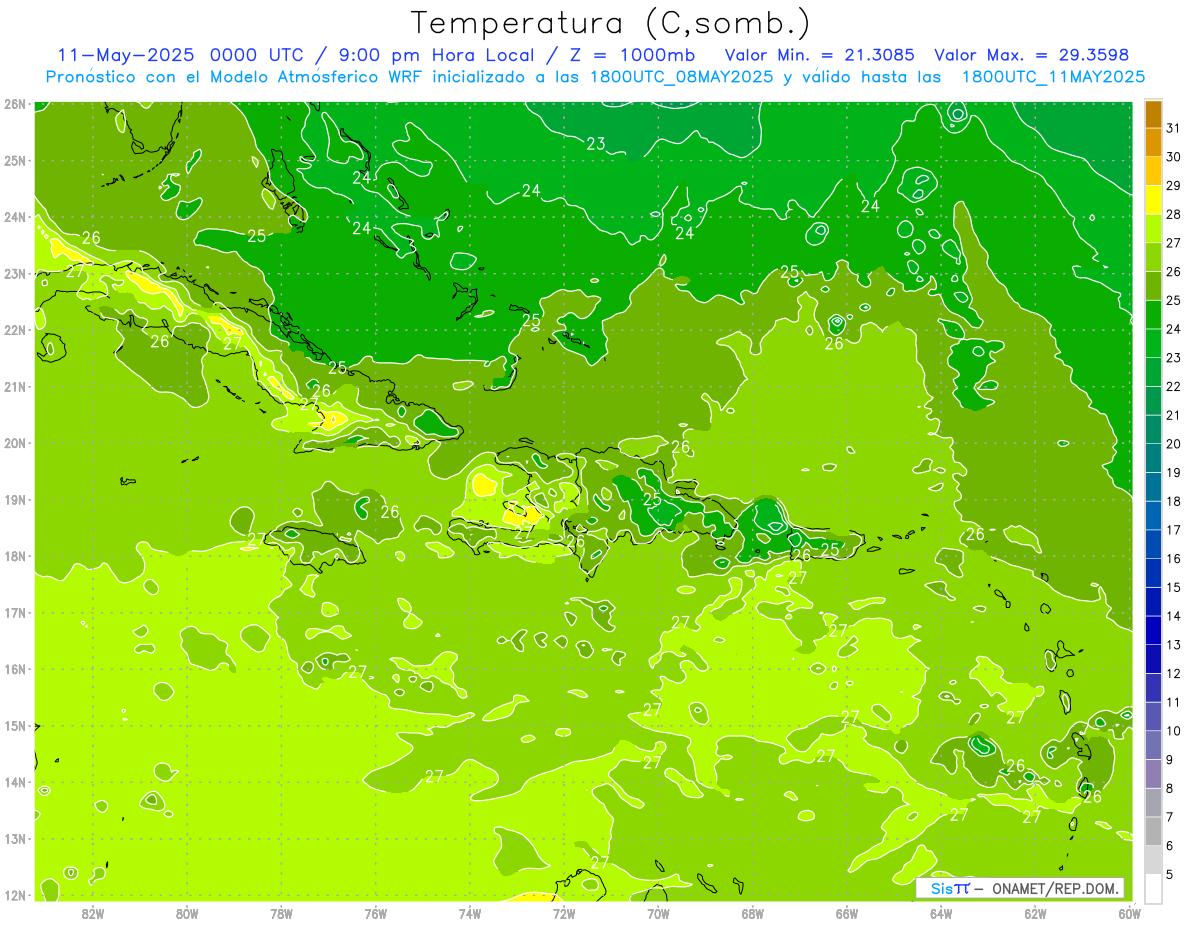The image size is (1200, 927).
Task: Click the Sisπ ONAMET/REP.DOM. credit label
Action: (1020, 888)
